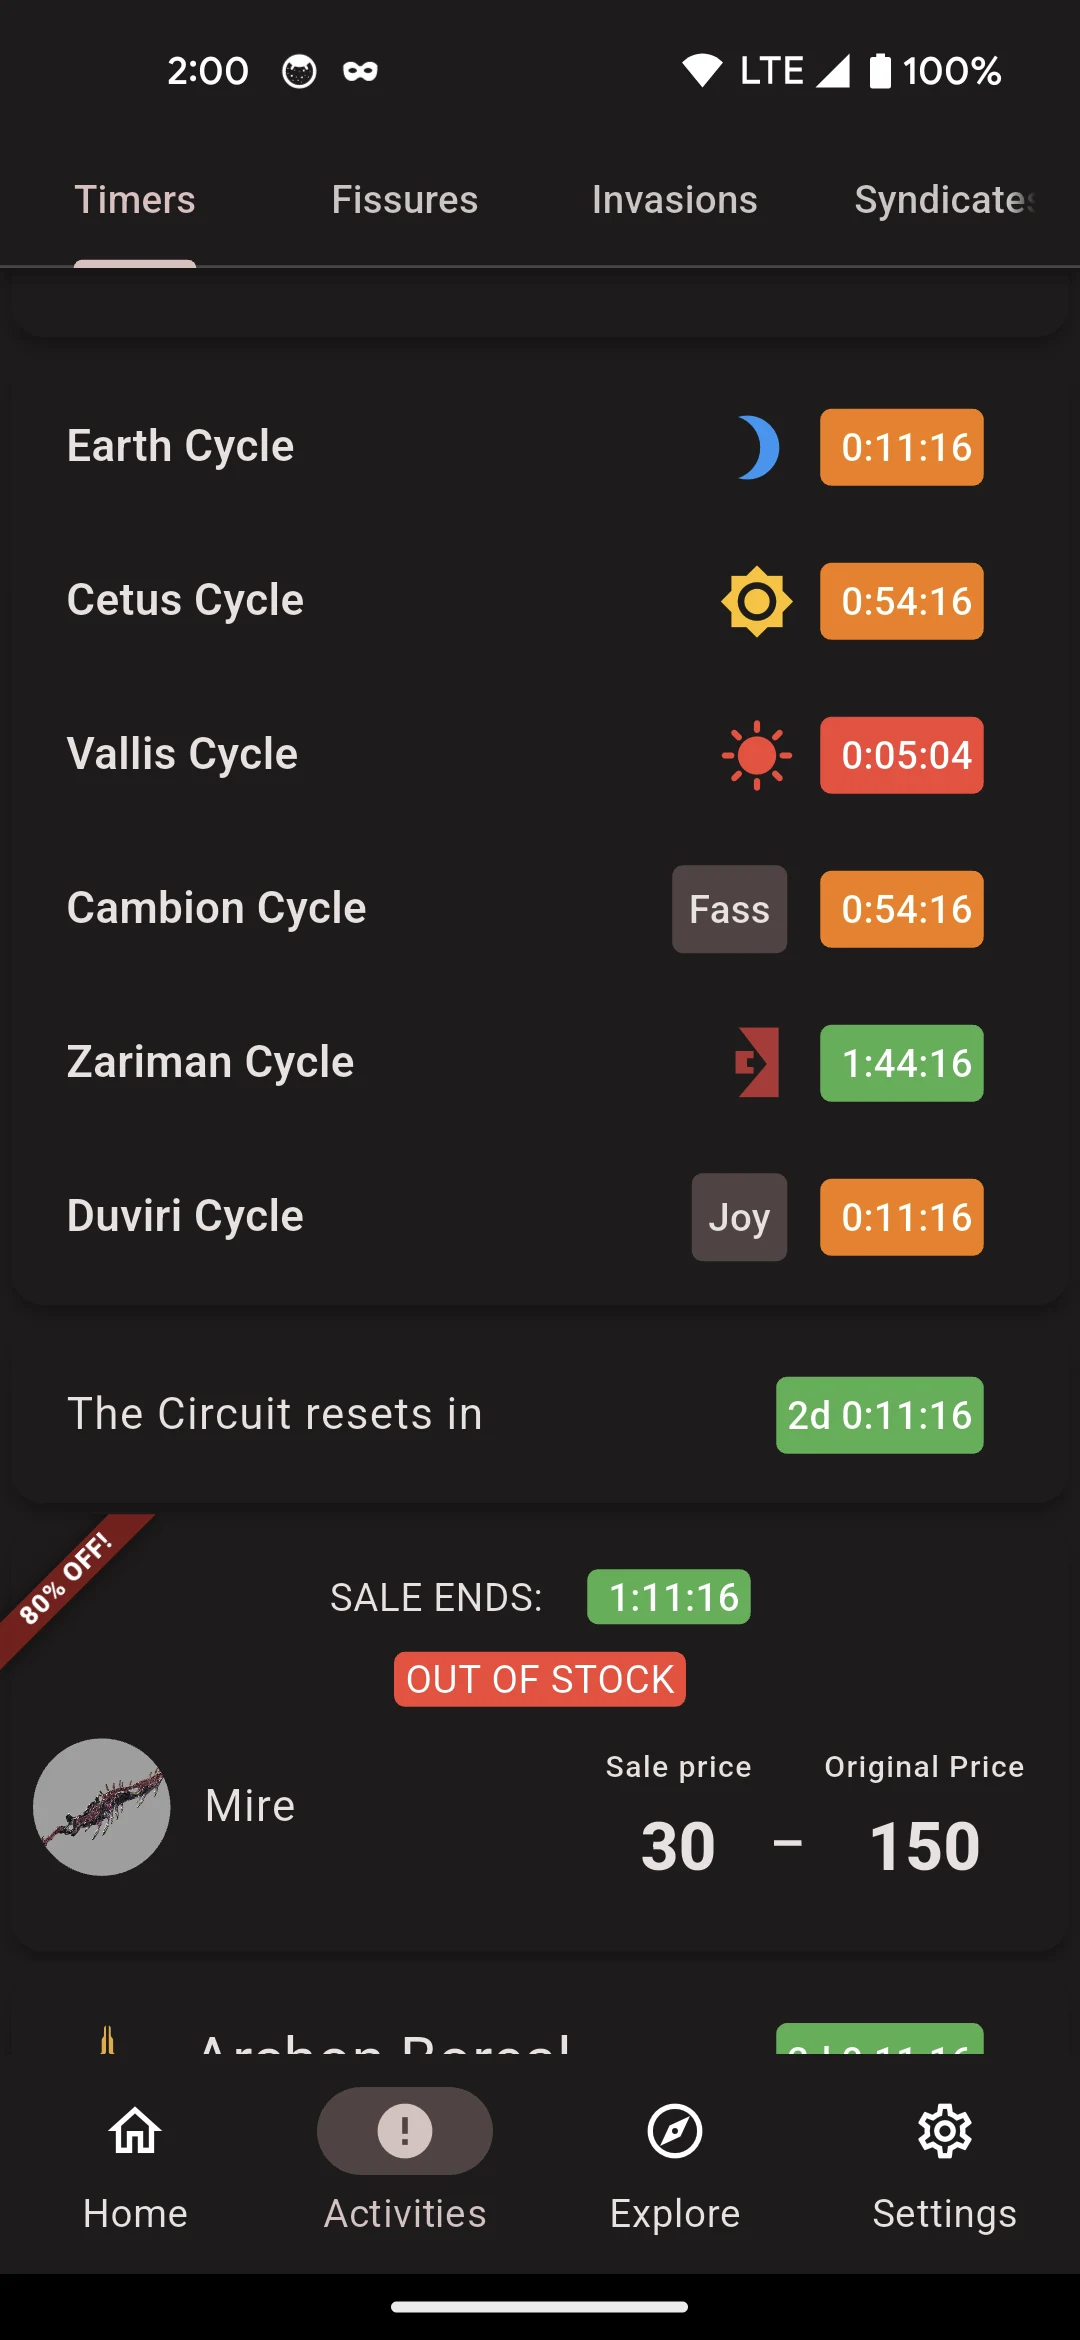Switch to the Invasions tab
This screenshot has height=2340, width=1080.
tap(675, 200)
